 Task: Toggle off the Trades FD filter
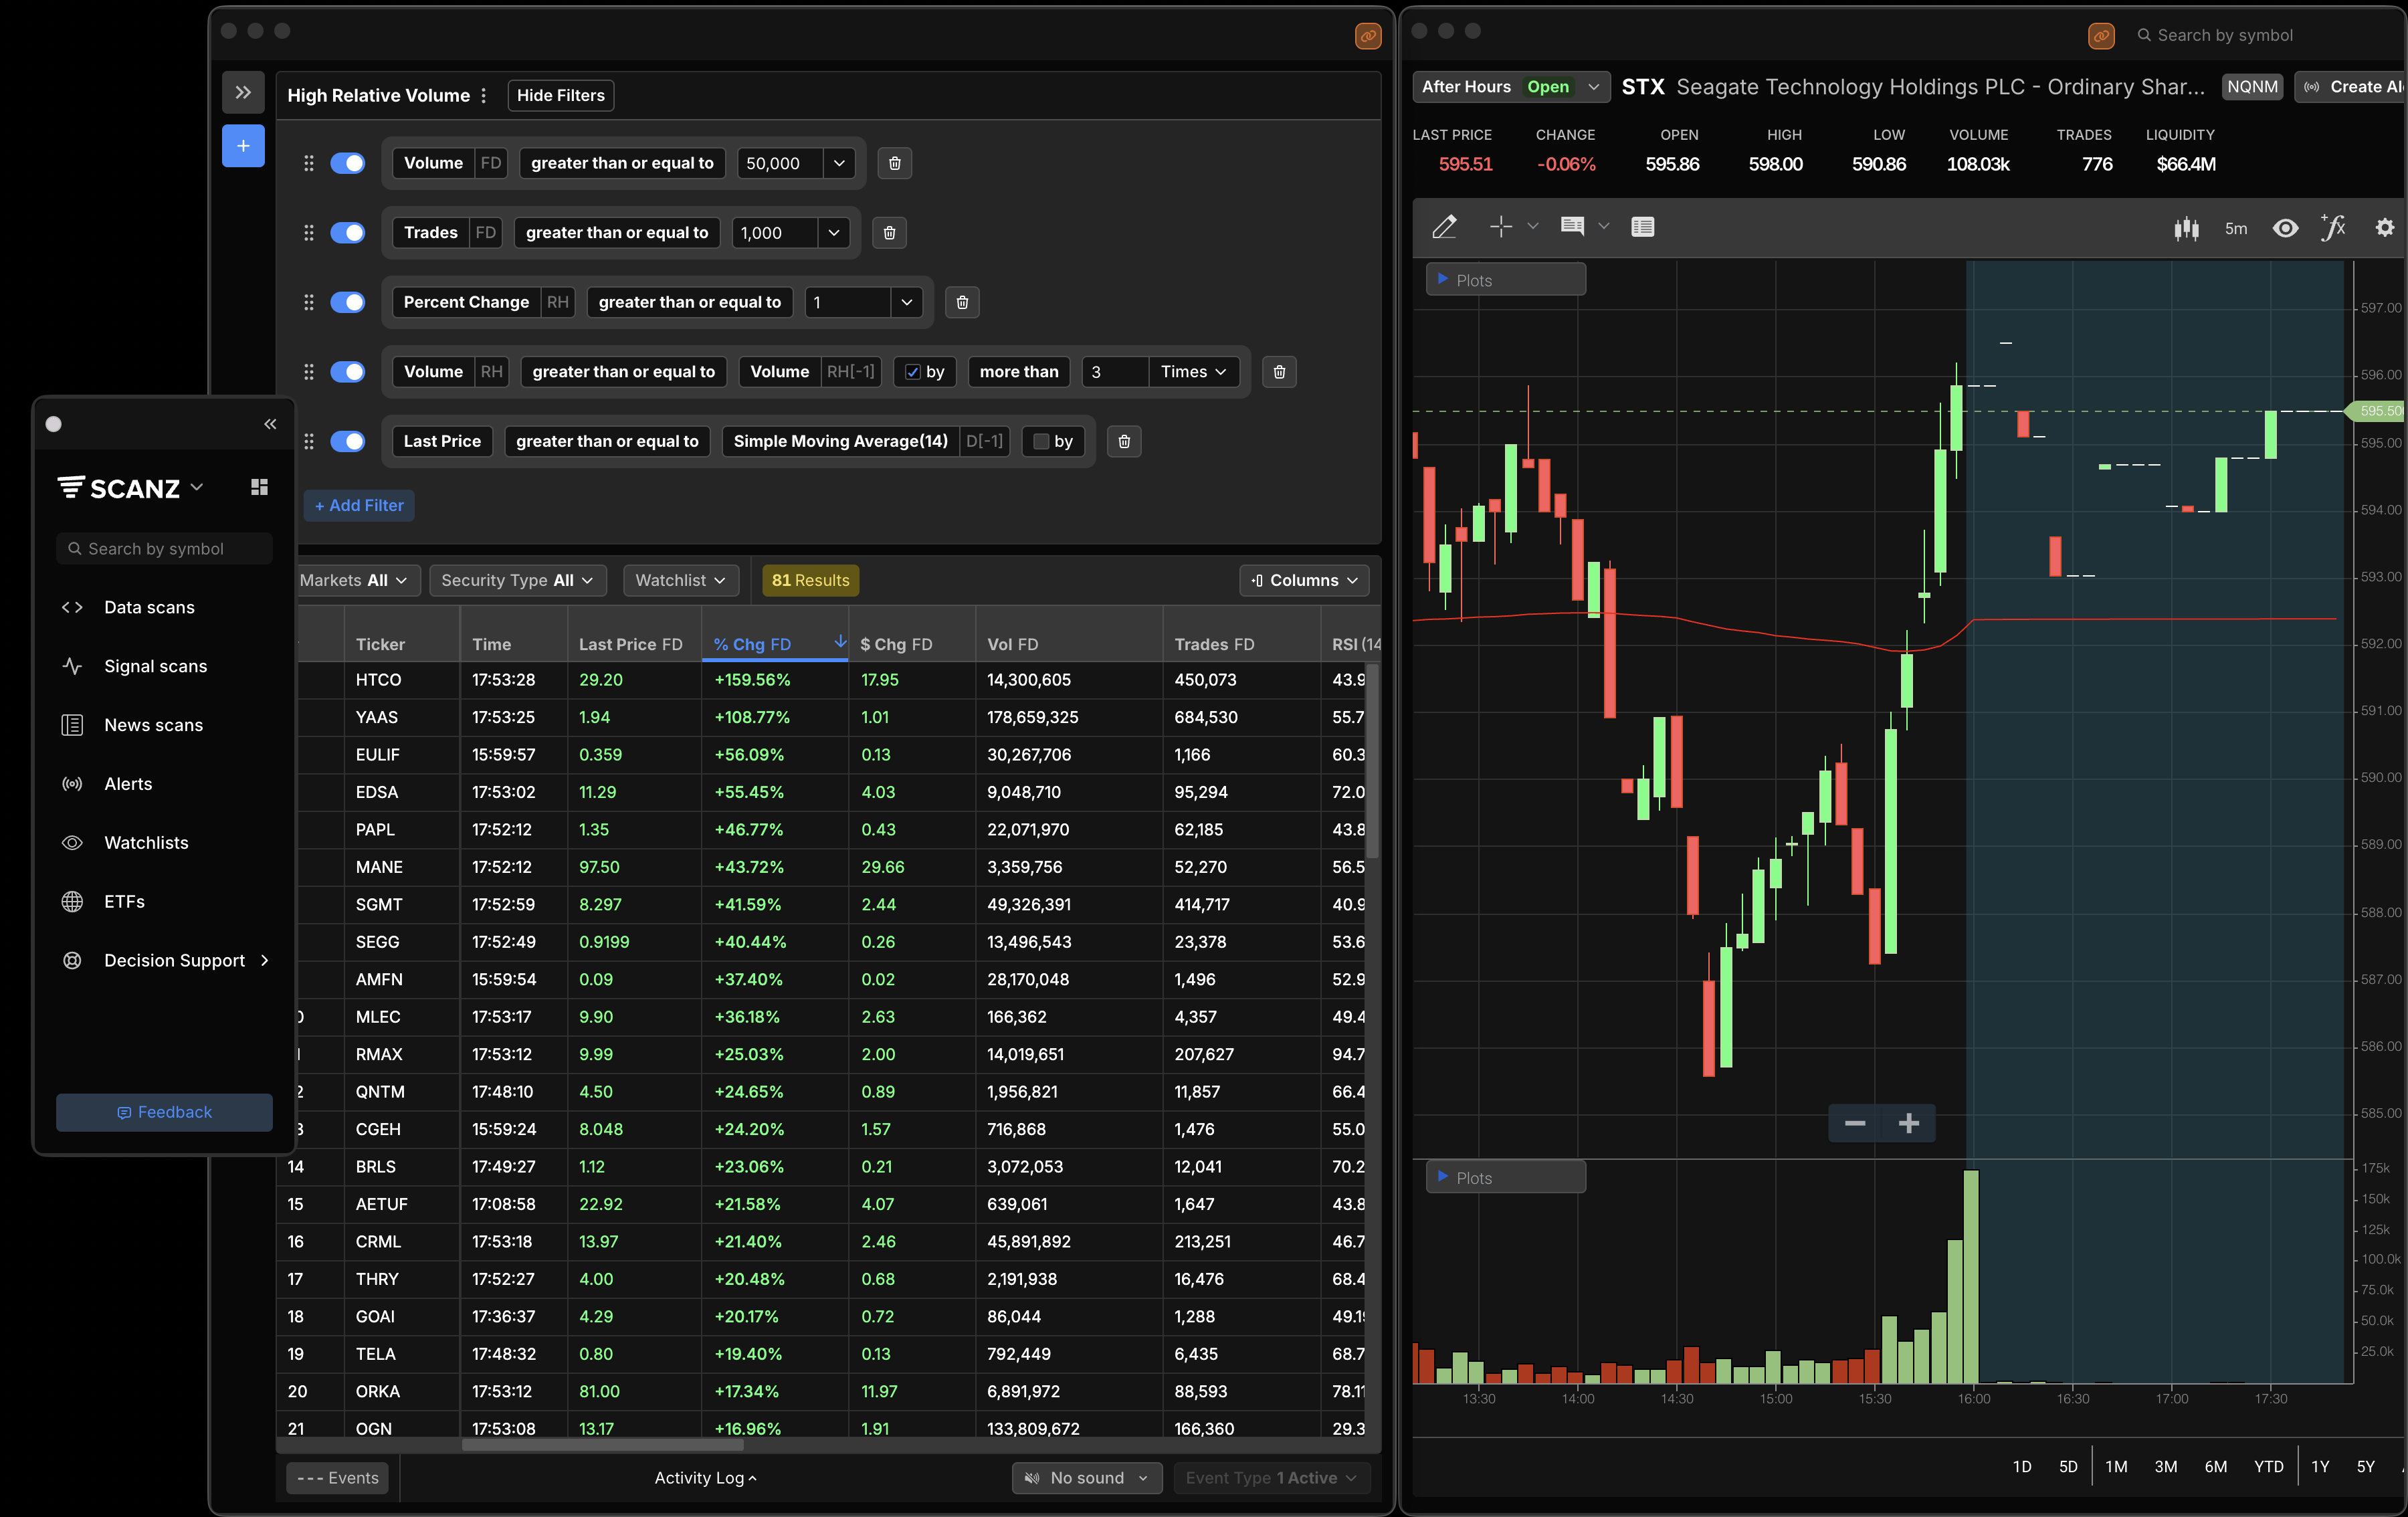point(348,233)
